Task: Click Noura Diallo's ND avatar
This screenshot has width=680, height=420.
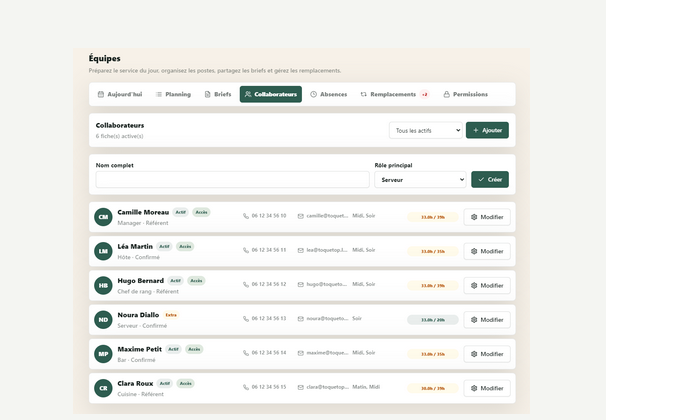Action: [103, 320]
